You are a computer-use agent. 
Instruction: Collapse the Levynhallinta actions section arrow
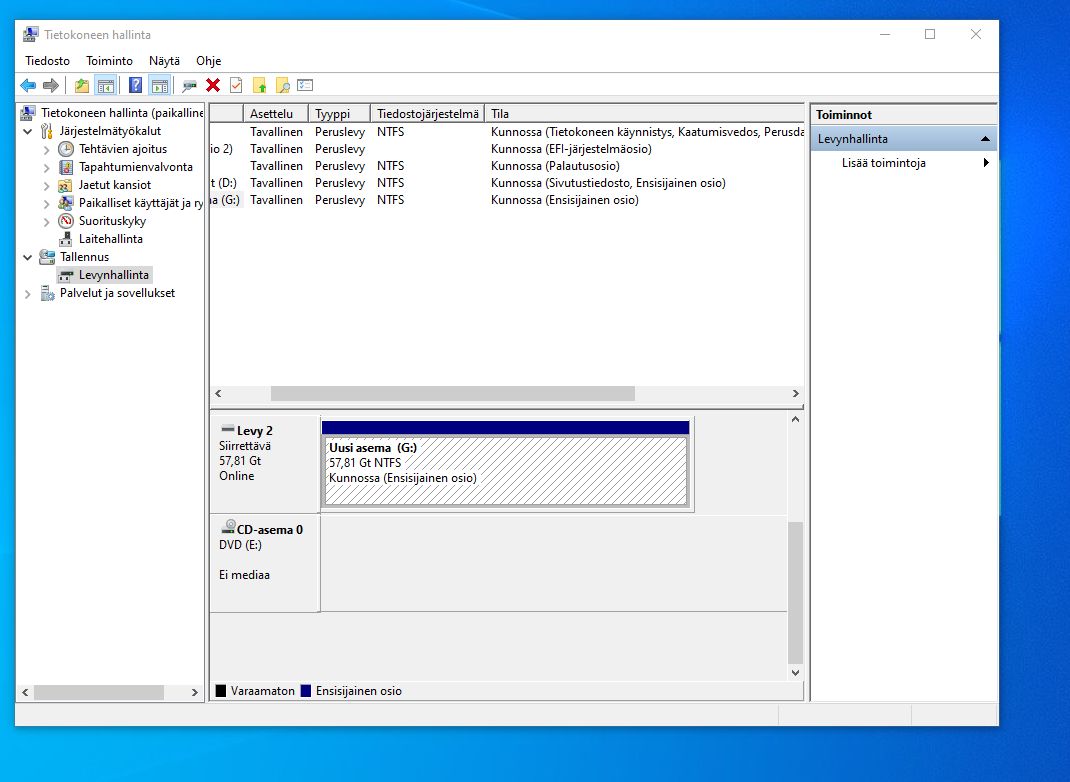(985, 139)
